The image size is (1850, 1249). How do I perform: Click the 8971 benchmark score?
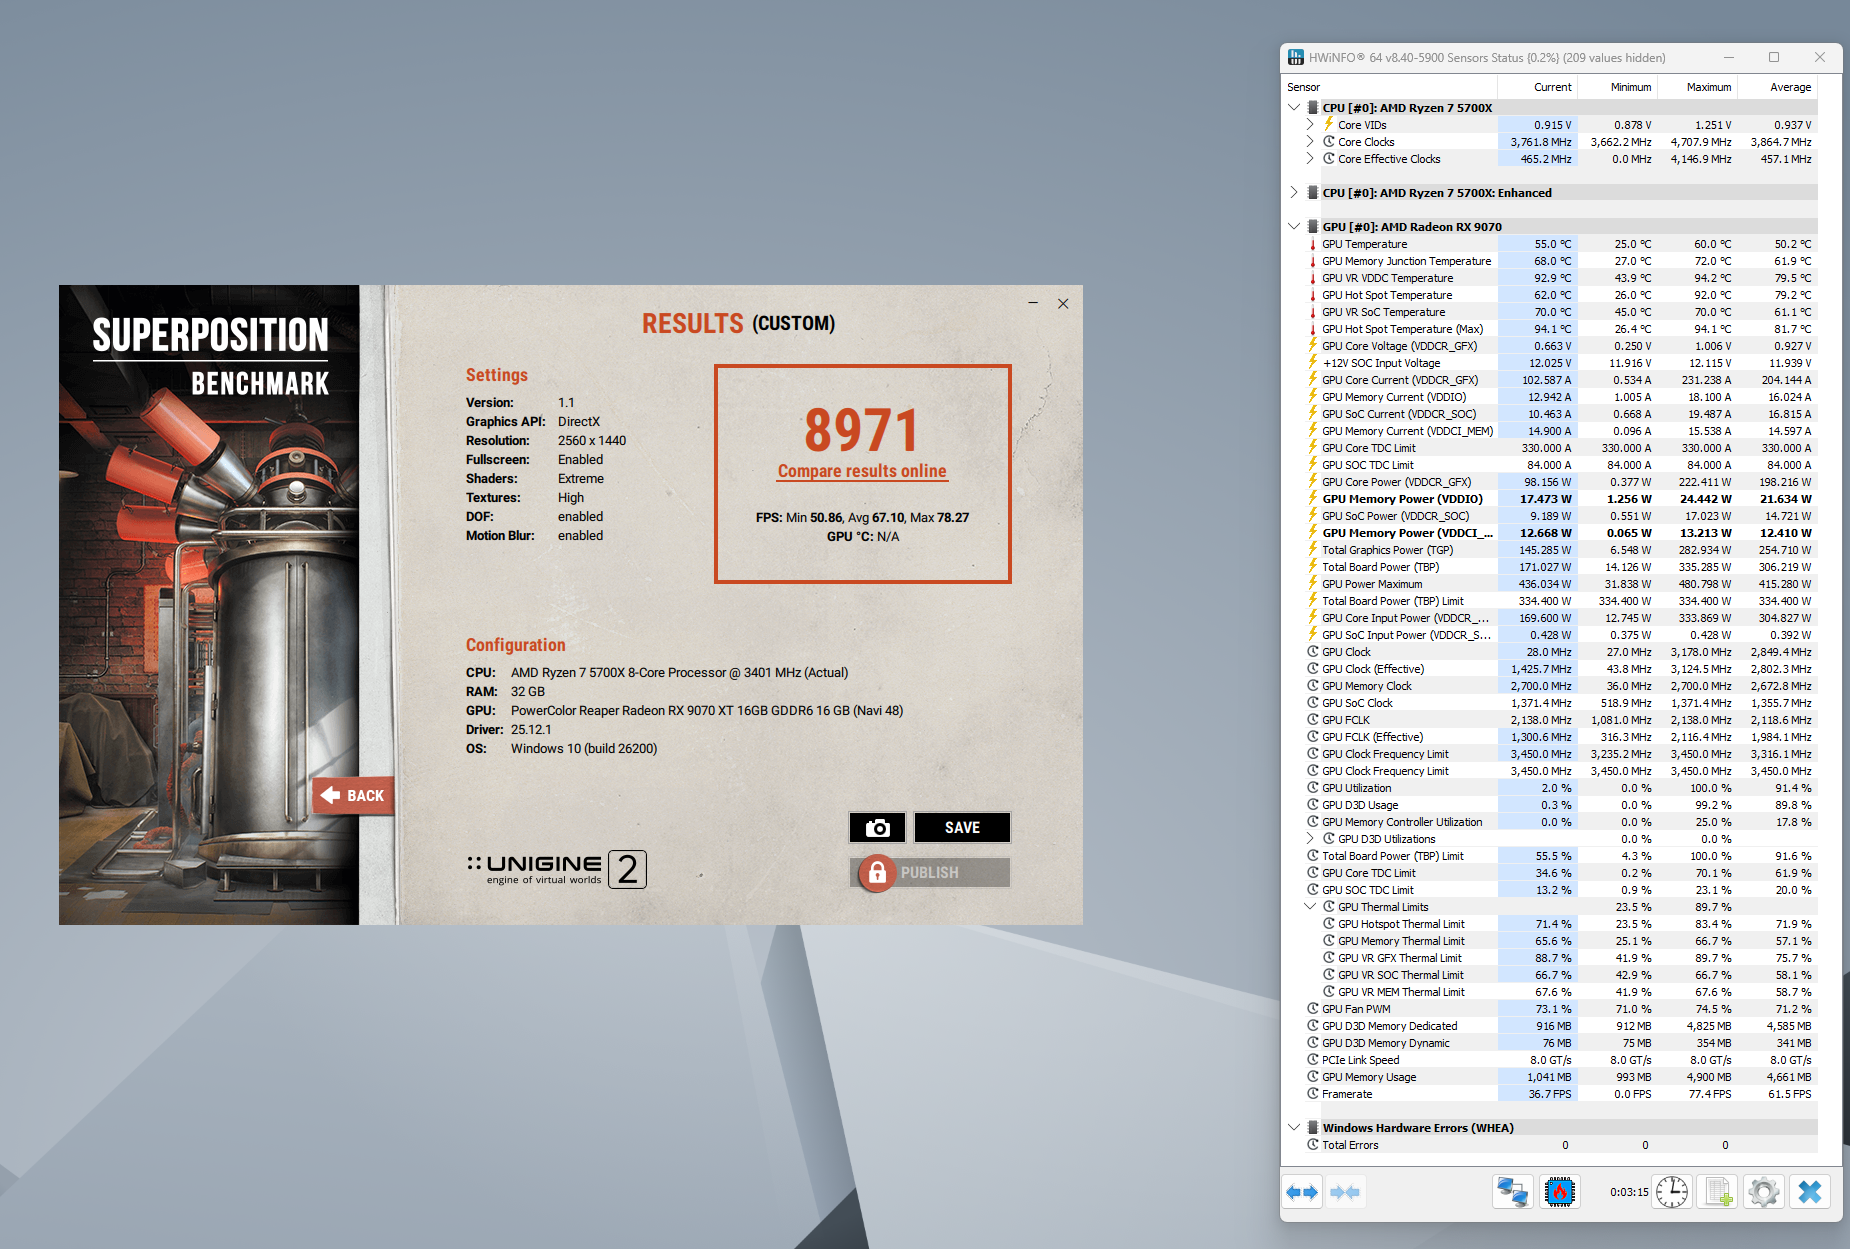tap(862, 430)
